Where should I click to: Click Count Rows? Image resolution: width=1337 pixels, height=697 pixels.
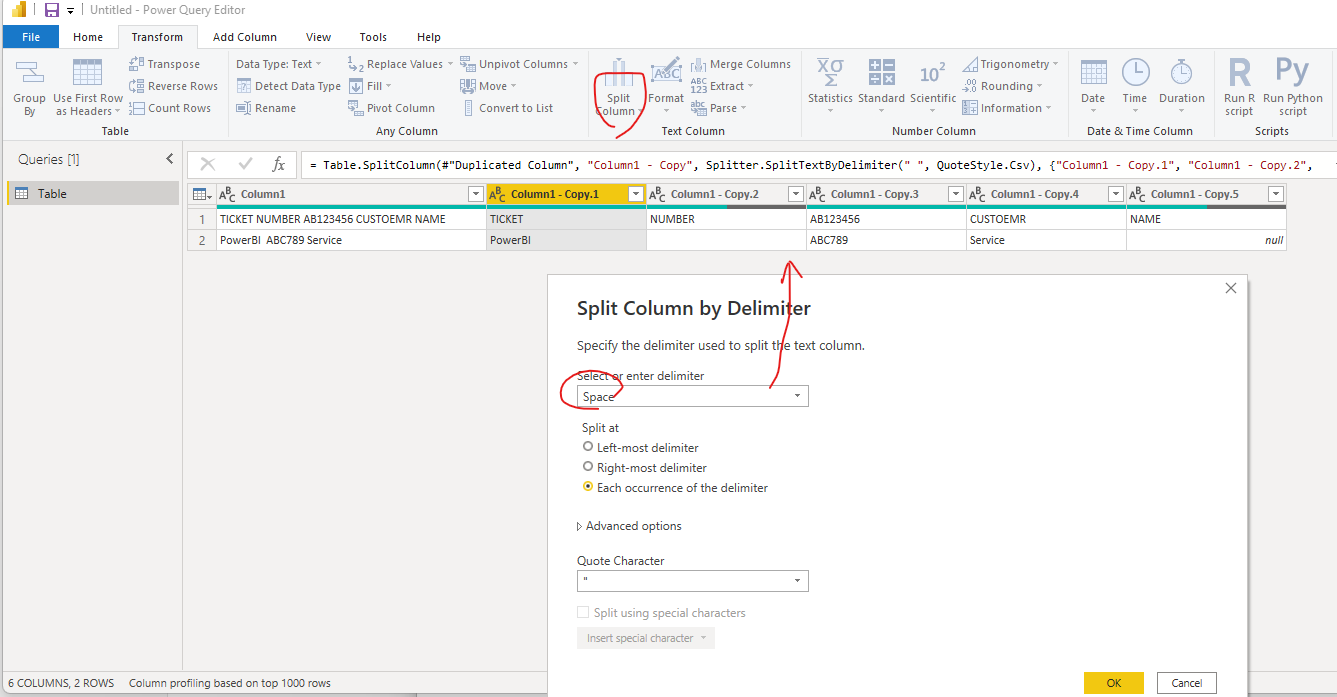coord(170,108)
